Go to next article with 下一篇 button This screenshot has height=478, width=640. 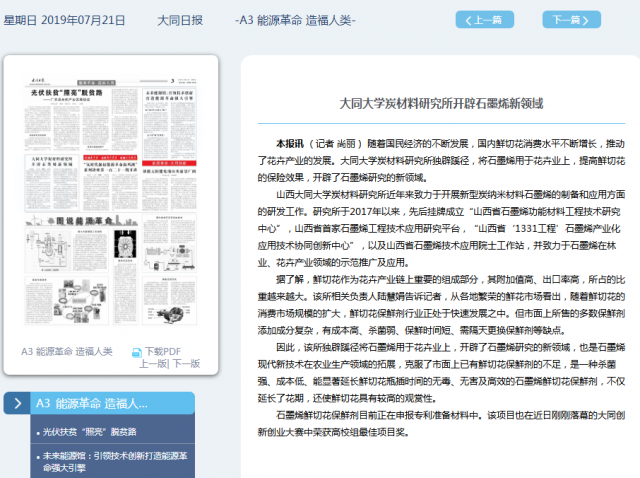coord(571,20)
